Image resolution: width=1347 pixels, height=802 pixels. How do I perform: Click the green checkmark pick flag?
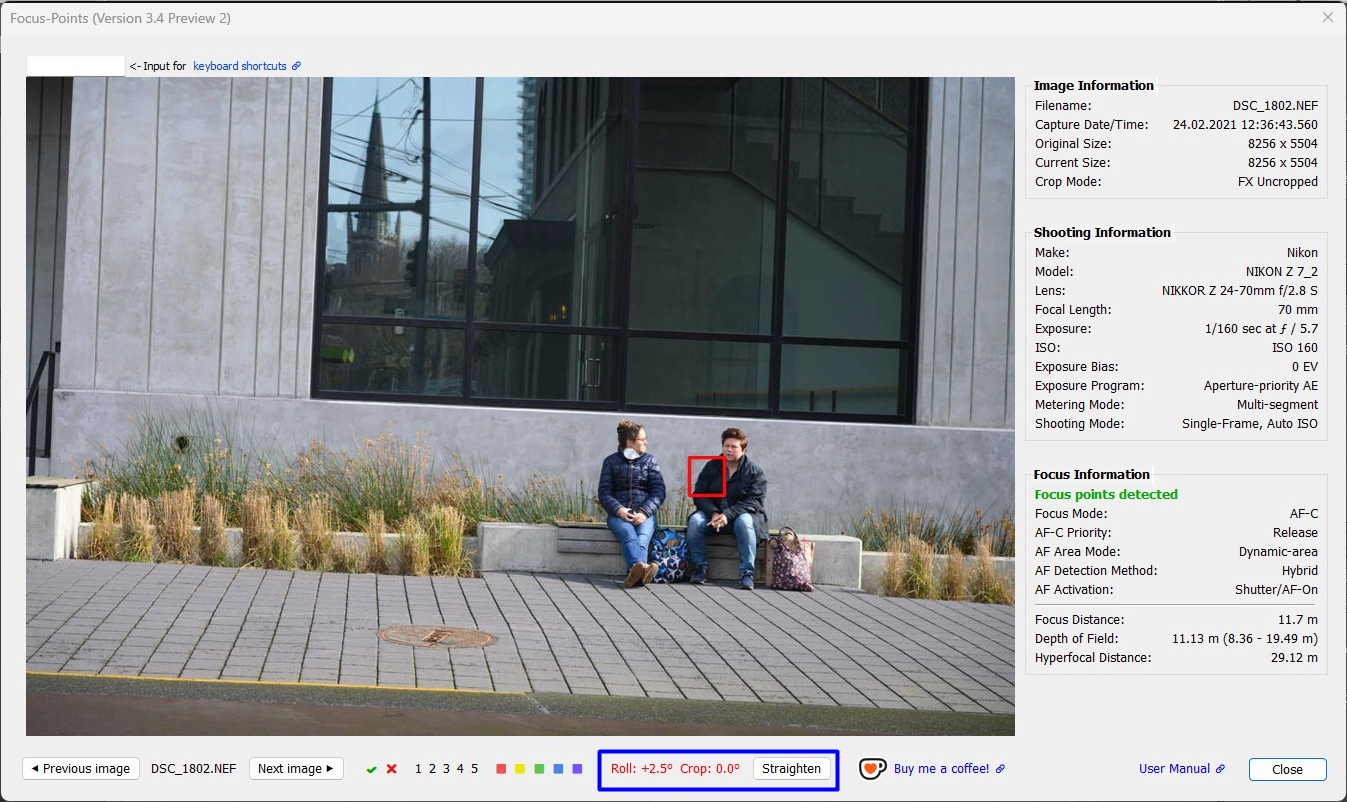pos(372,769)
